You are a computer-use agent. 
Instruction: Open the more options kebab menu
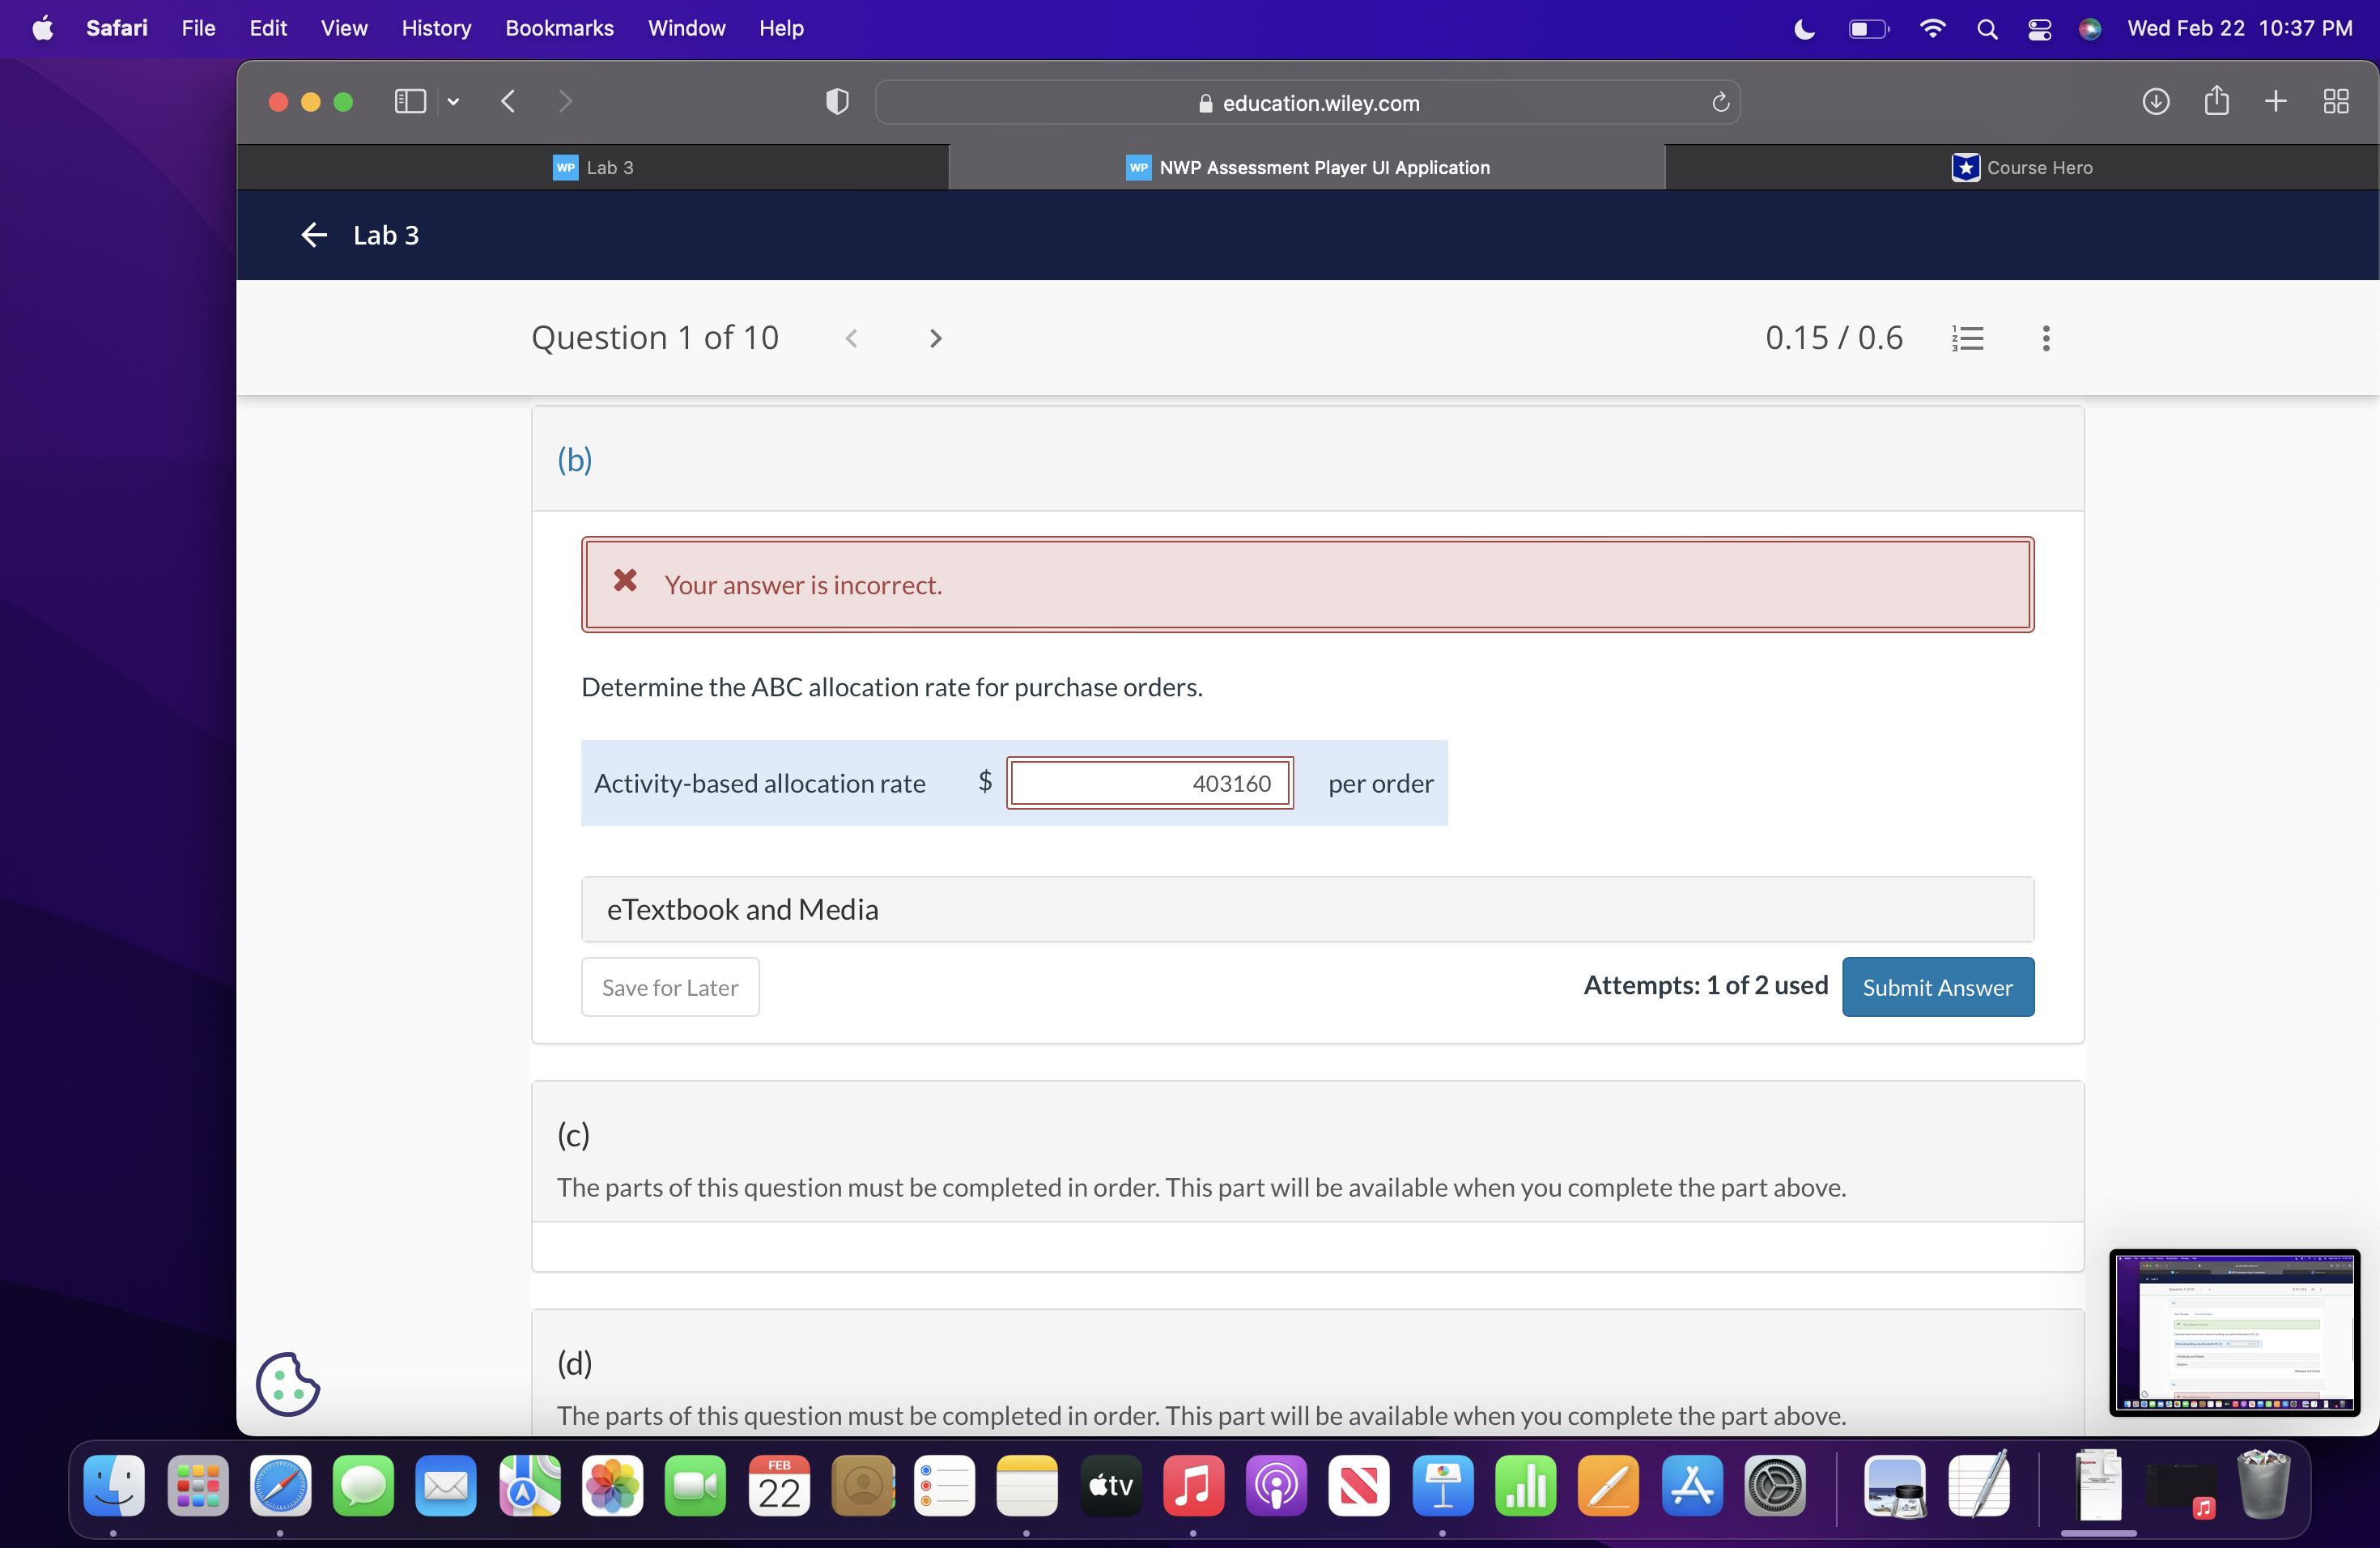2045,338
